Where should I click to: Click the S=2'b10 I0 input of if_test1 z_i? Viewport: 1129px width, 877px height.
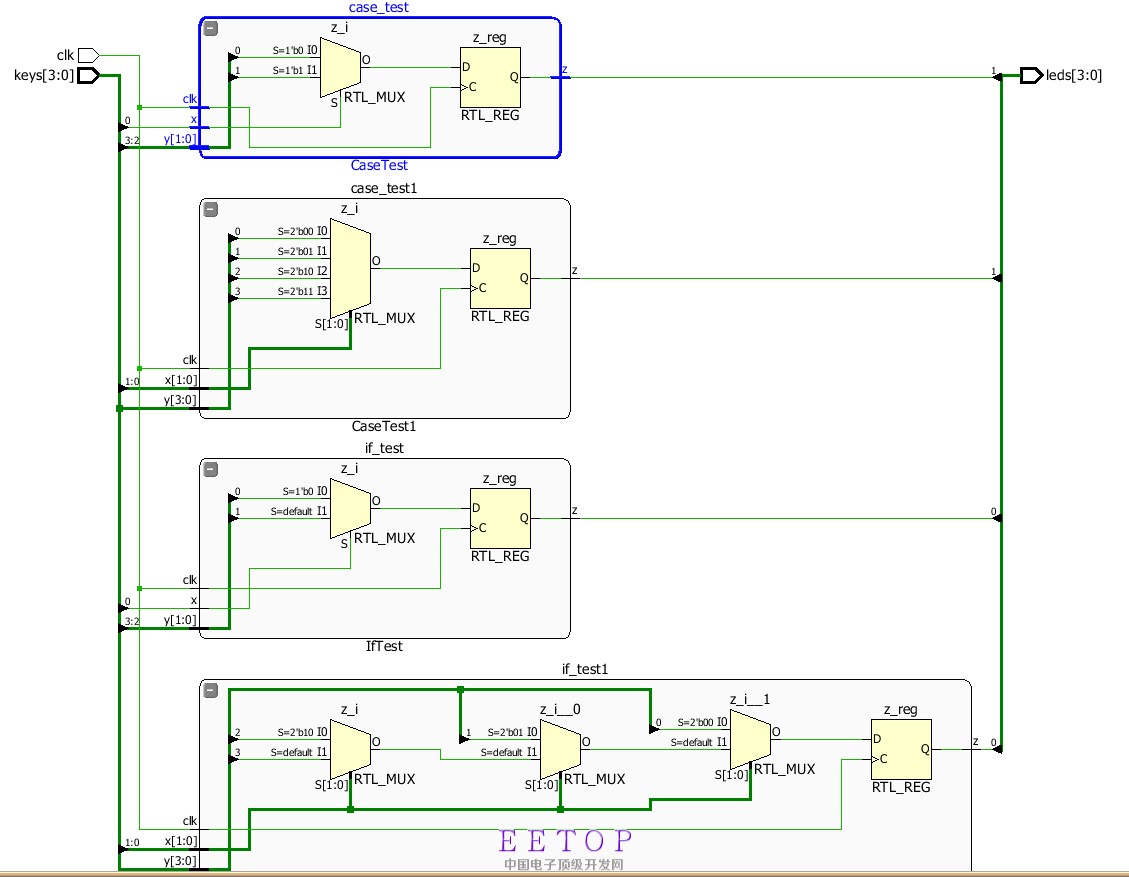click(x=302, y=732)
